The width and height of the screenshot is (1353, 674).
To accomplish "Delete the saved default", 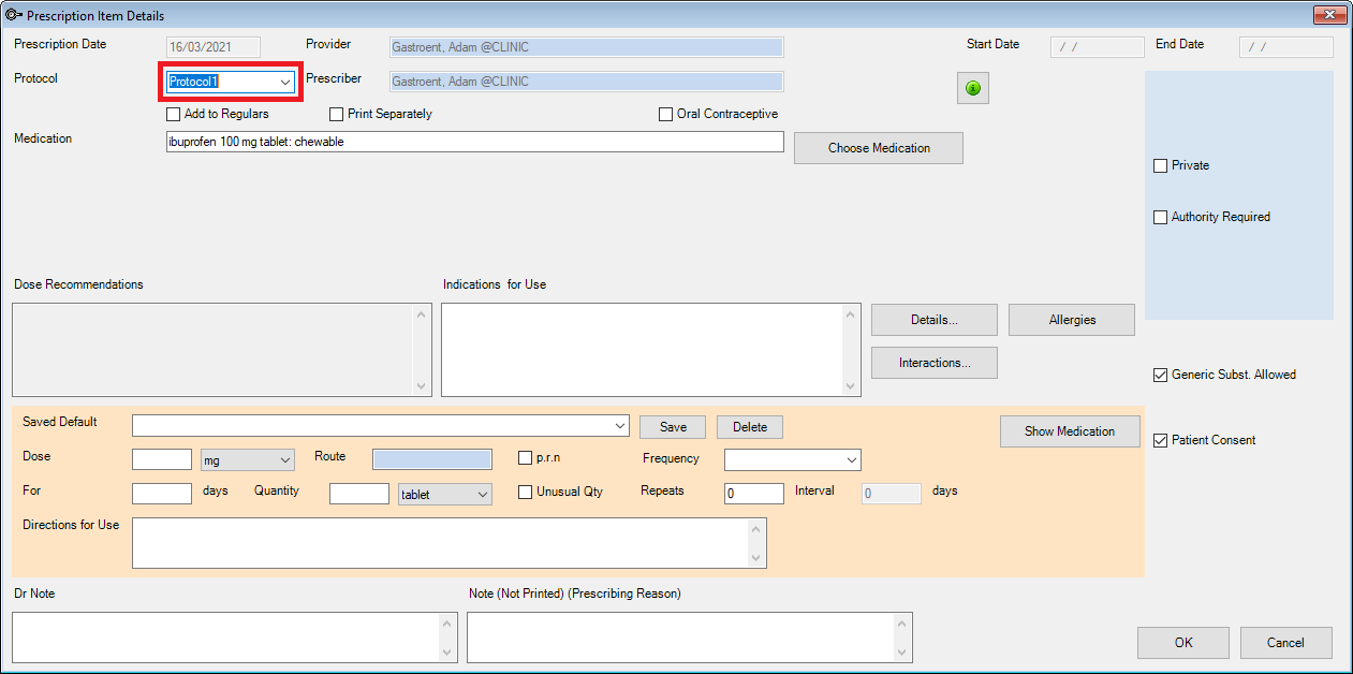I will pos(750,427).
